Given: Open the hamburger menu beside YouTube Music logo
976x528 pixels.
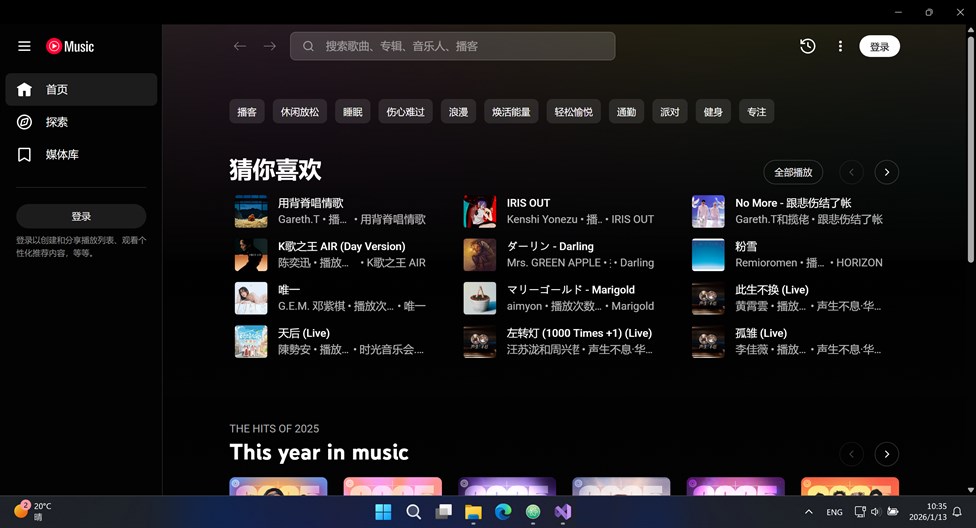Looking at the screenshot, I should 24,46.
